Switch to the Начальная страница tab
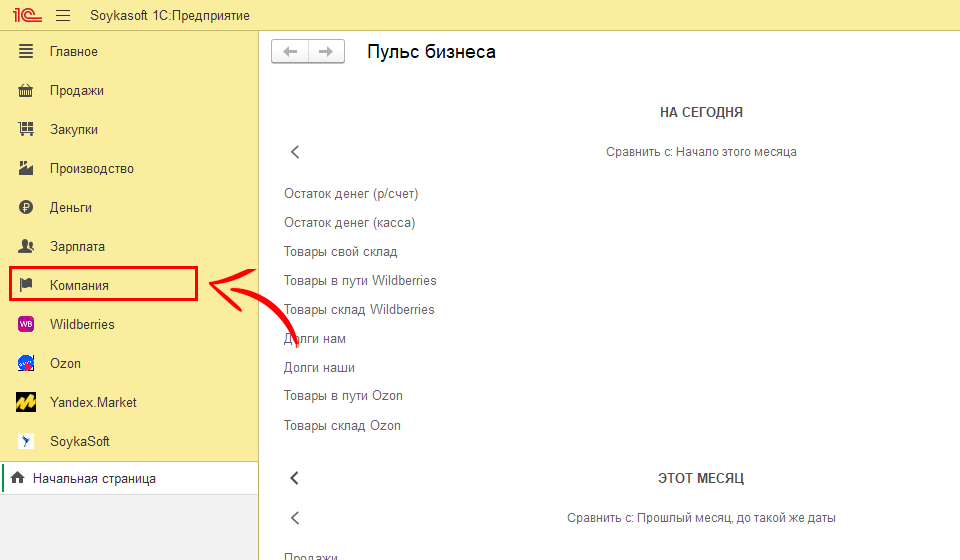960x560 pixels. (94, 479)
